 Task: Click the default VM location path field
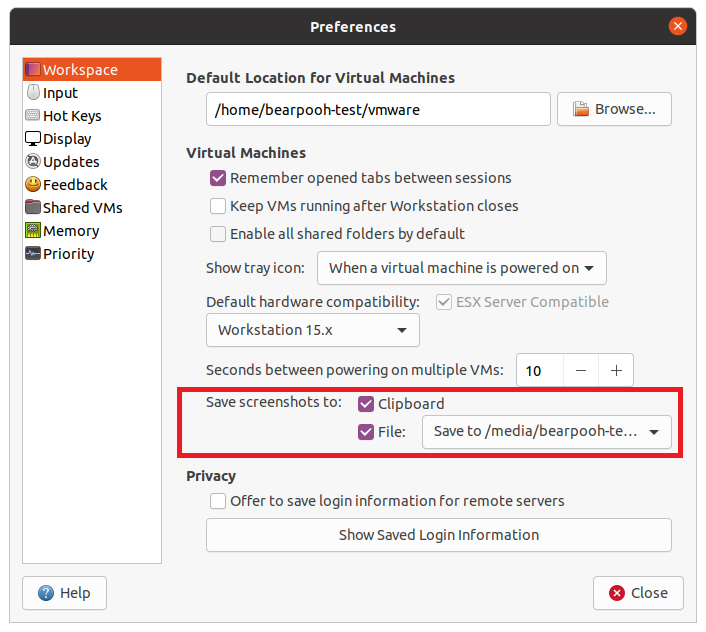coord(378,109)
